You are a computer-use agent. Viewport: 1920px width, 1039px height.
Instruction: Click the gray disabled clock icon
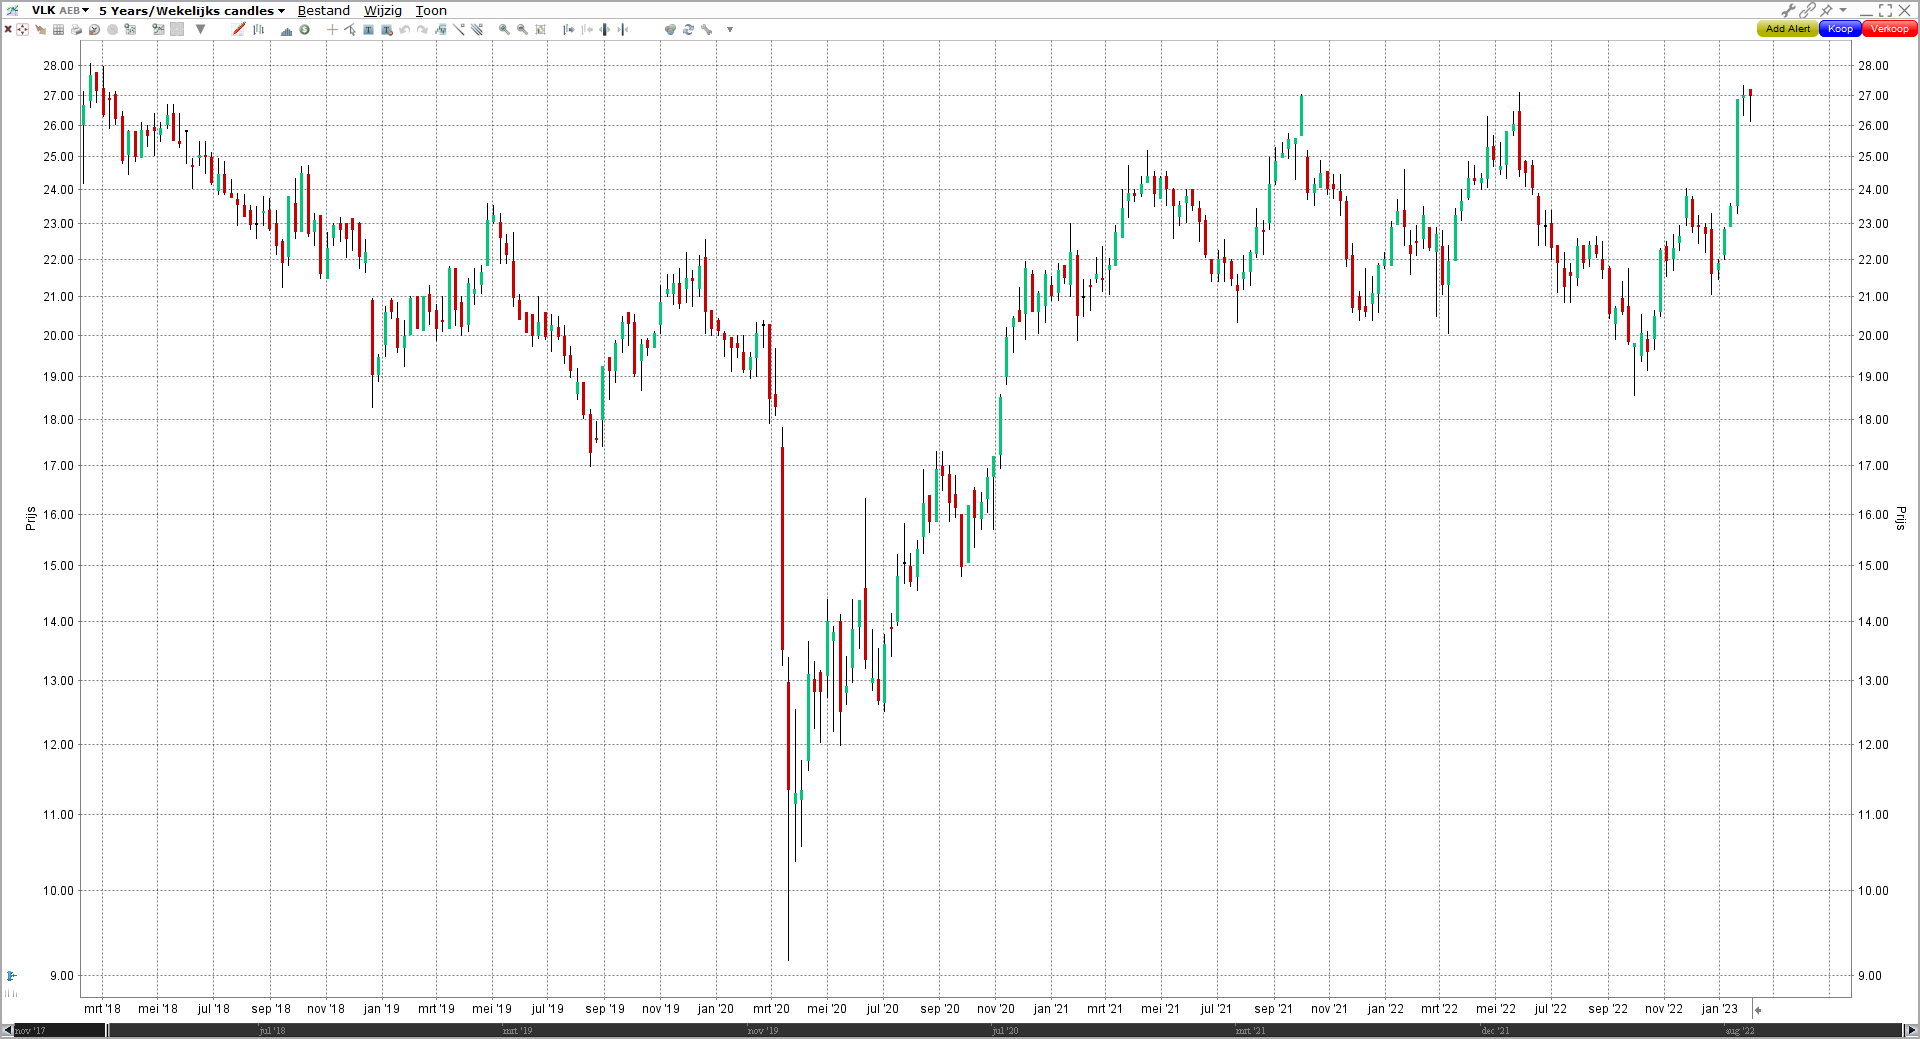tap(112, 29)
